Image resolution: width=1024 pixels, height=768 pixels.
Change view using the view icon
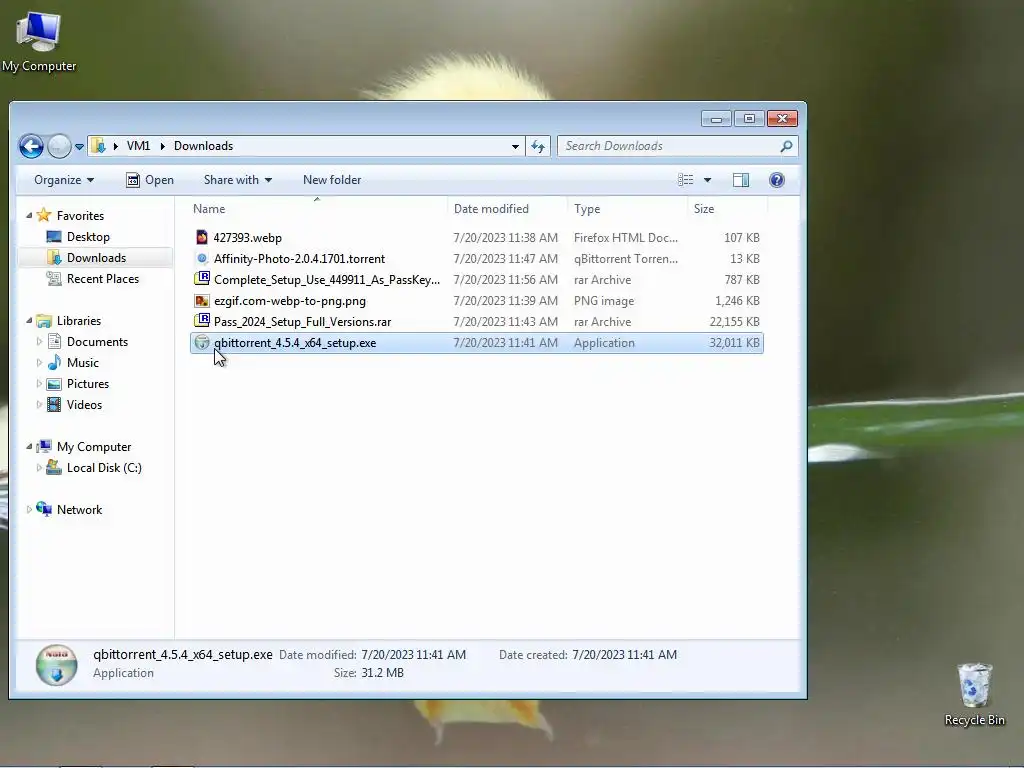[x=685, y=180]
